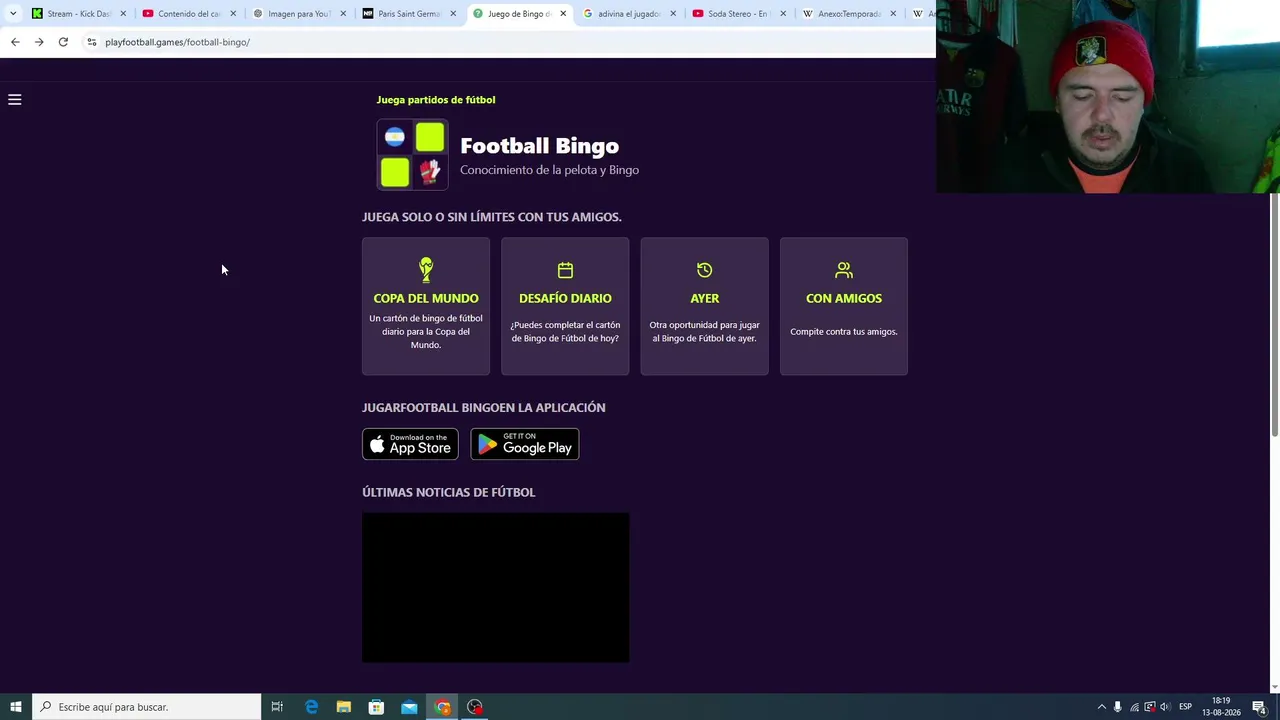Click the address bar URL field

coord(510,42)
